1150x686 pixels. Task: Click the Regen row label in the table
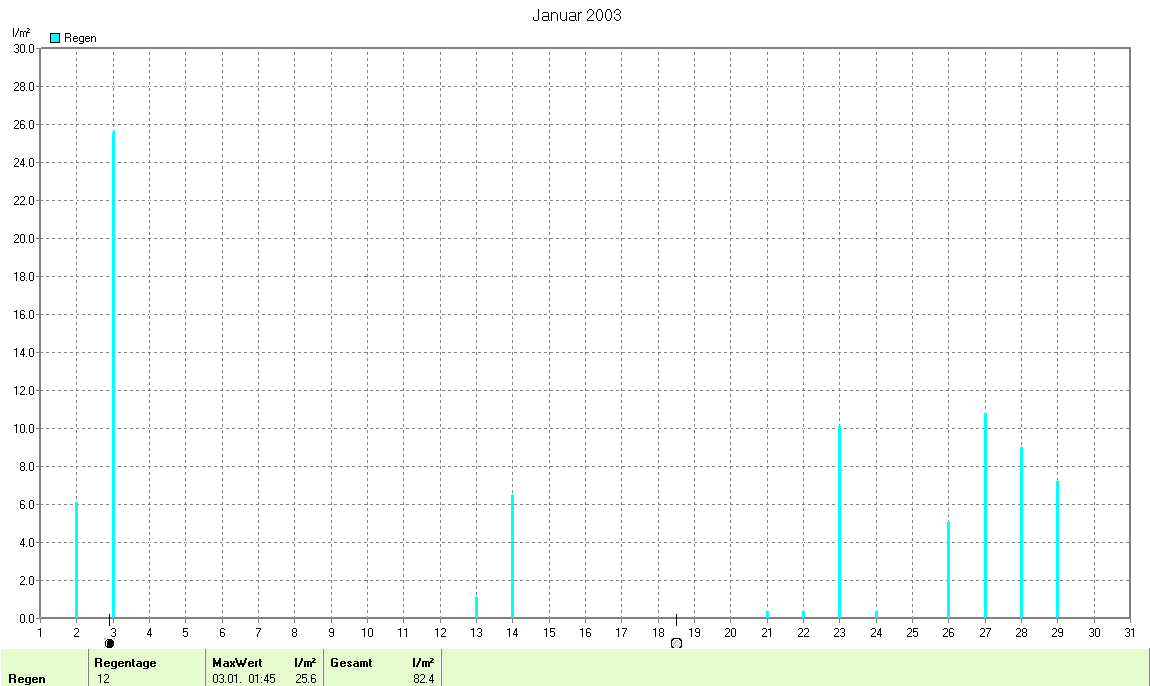coord(26,679)
